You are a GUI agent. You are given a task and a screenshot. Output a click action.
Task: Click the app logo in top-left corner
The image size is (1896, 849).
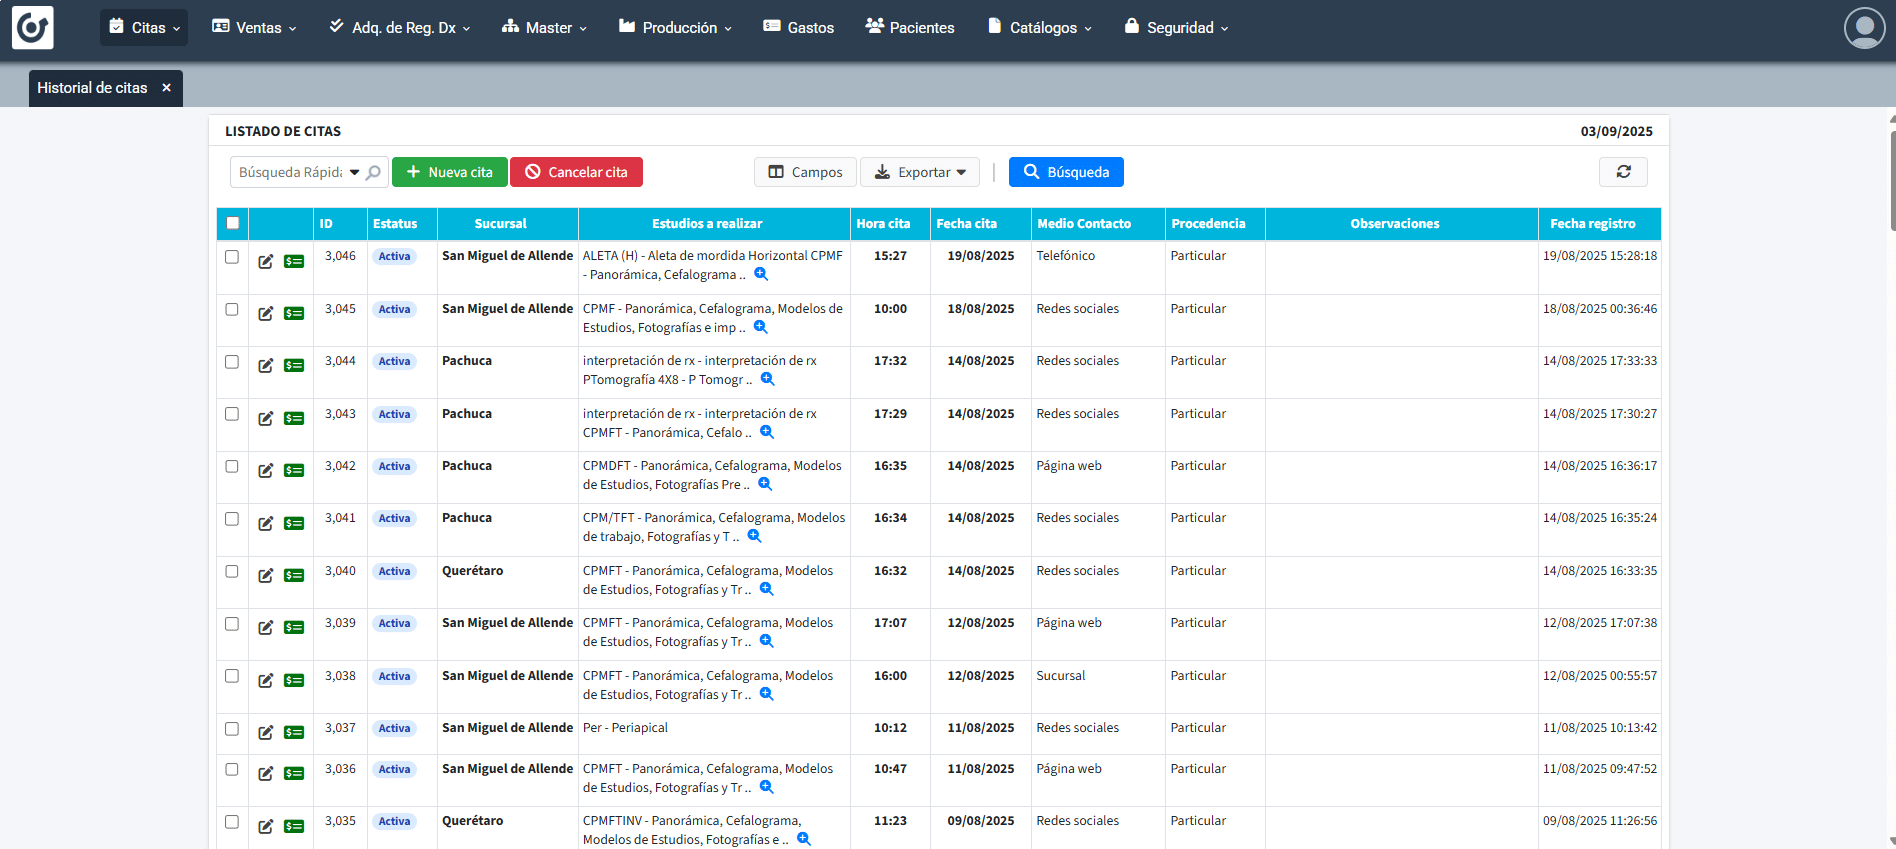pyautogui.click(x=32, y=28)
